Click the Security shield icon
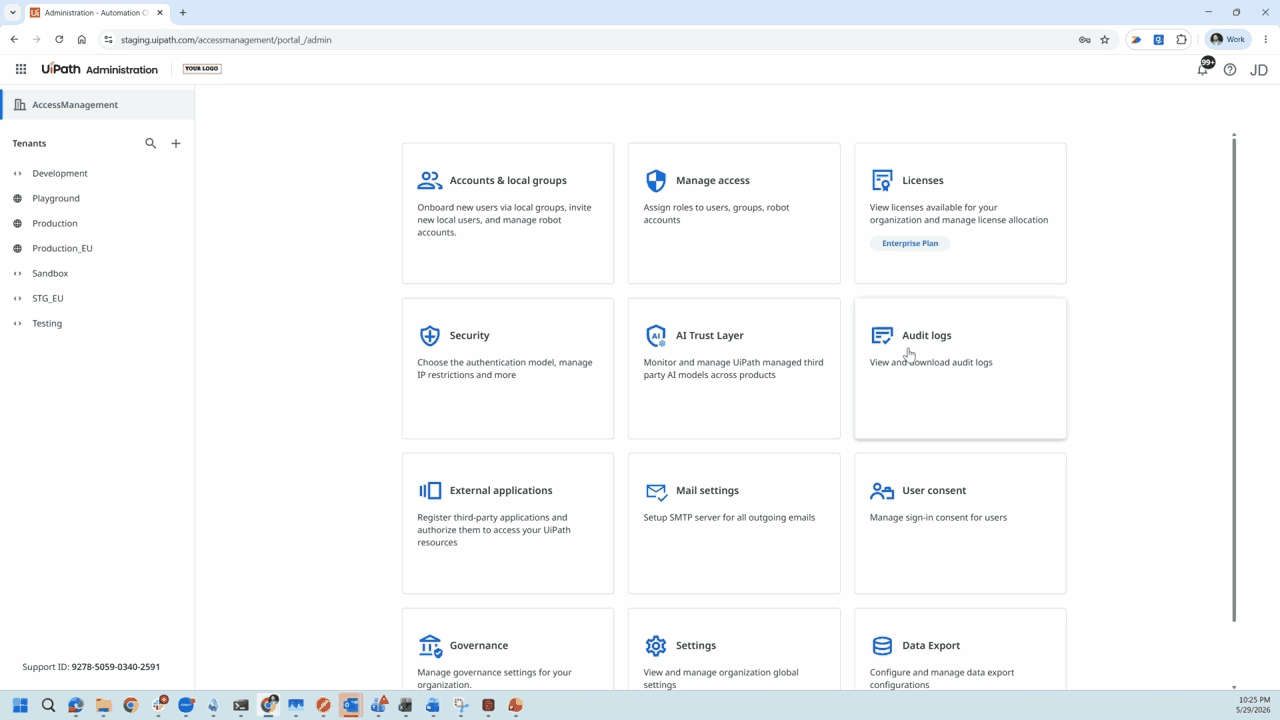1280x720 pixels. pyautogui.click(x=430, y=335)
